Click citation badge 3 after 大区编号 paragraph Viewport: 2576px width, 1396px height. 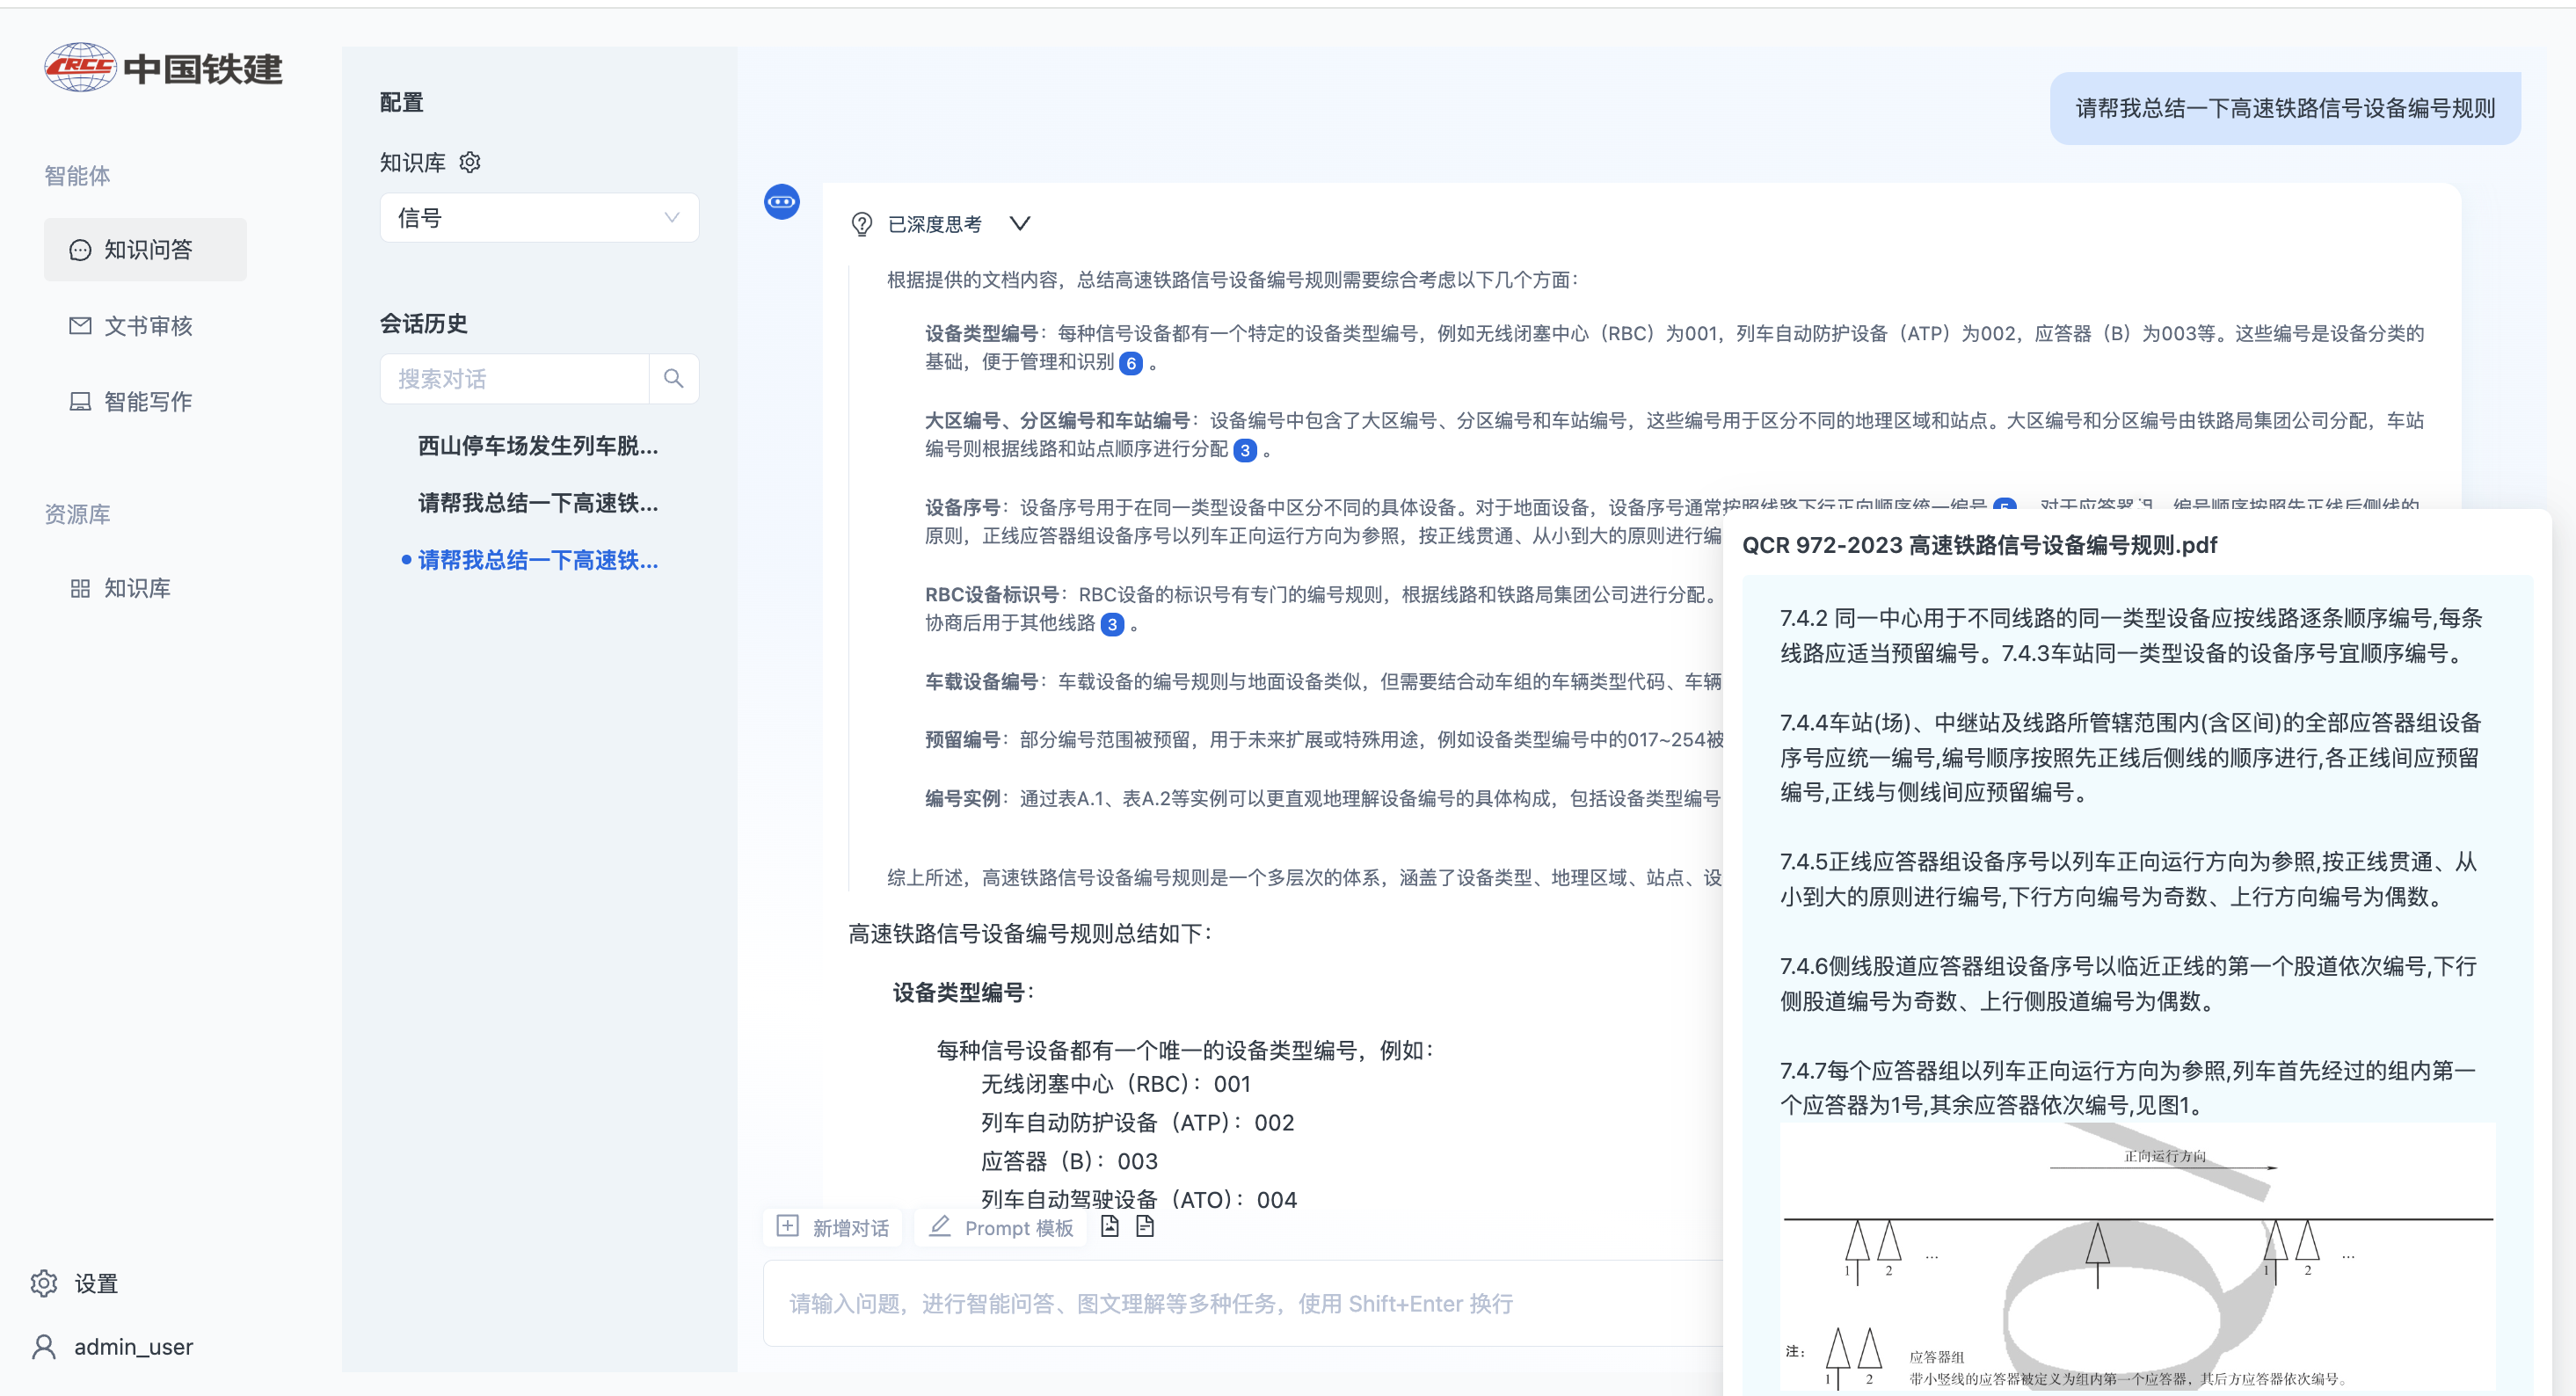tap(1245, 450)
